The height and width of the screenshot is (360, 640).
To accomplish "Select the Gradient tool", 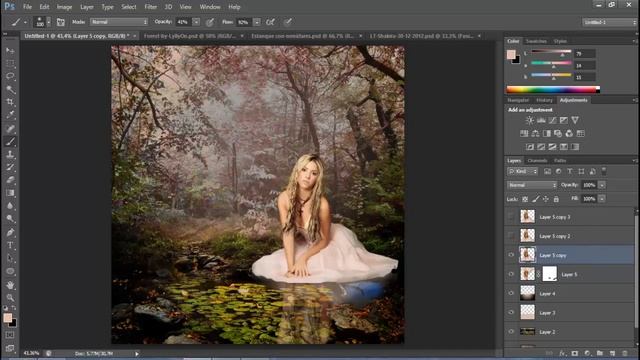I will 10,193.
